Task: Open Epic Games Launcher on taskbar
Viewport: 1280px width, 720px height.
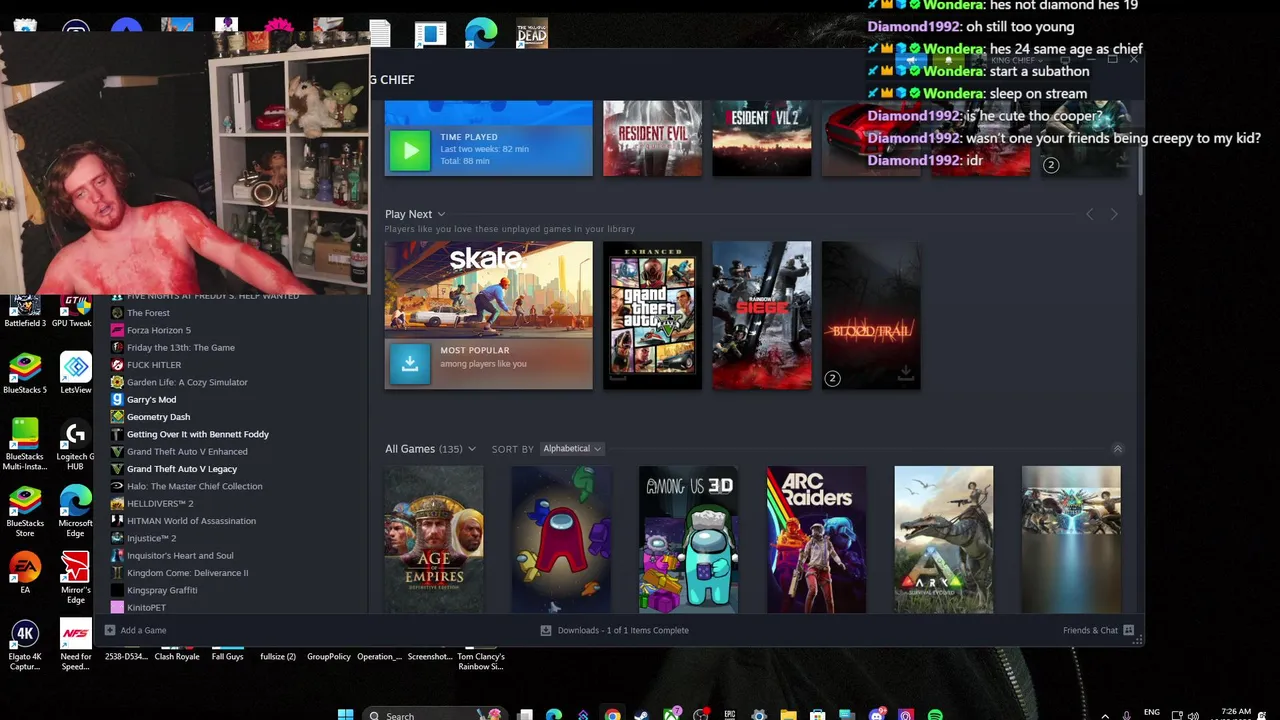Action: (x=730, y=714)
